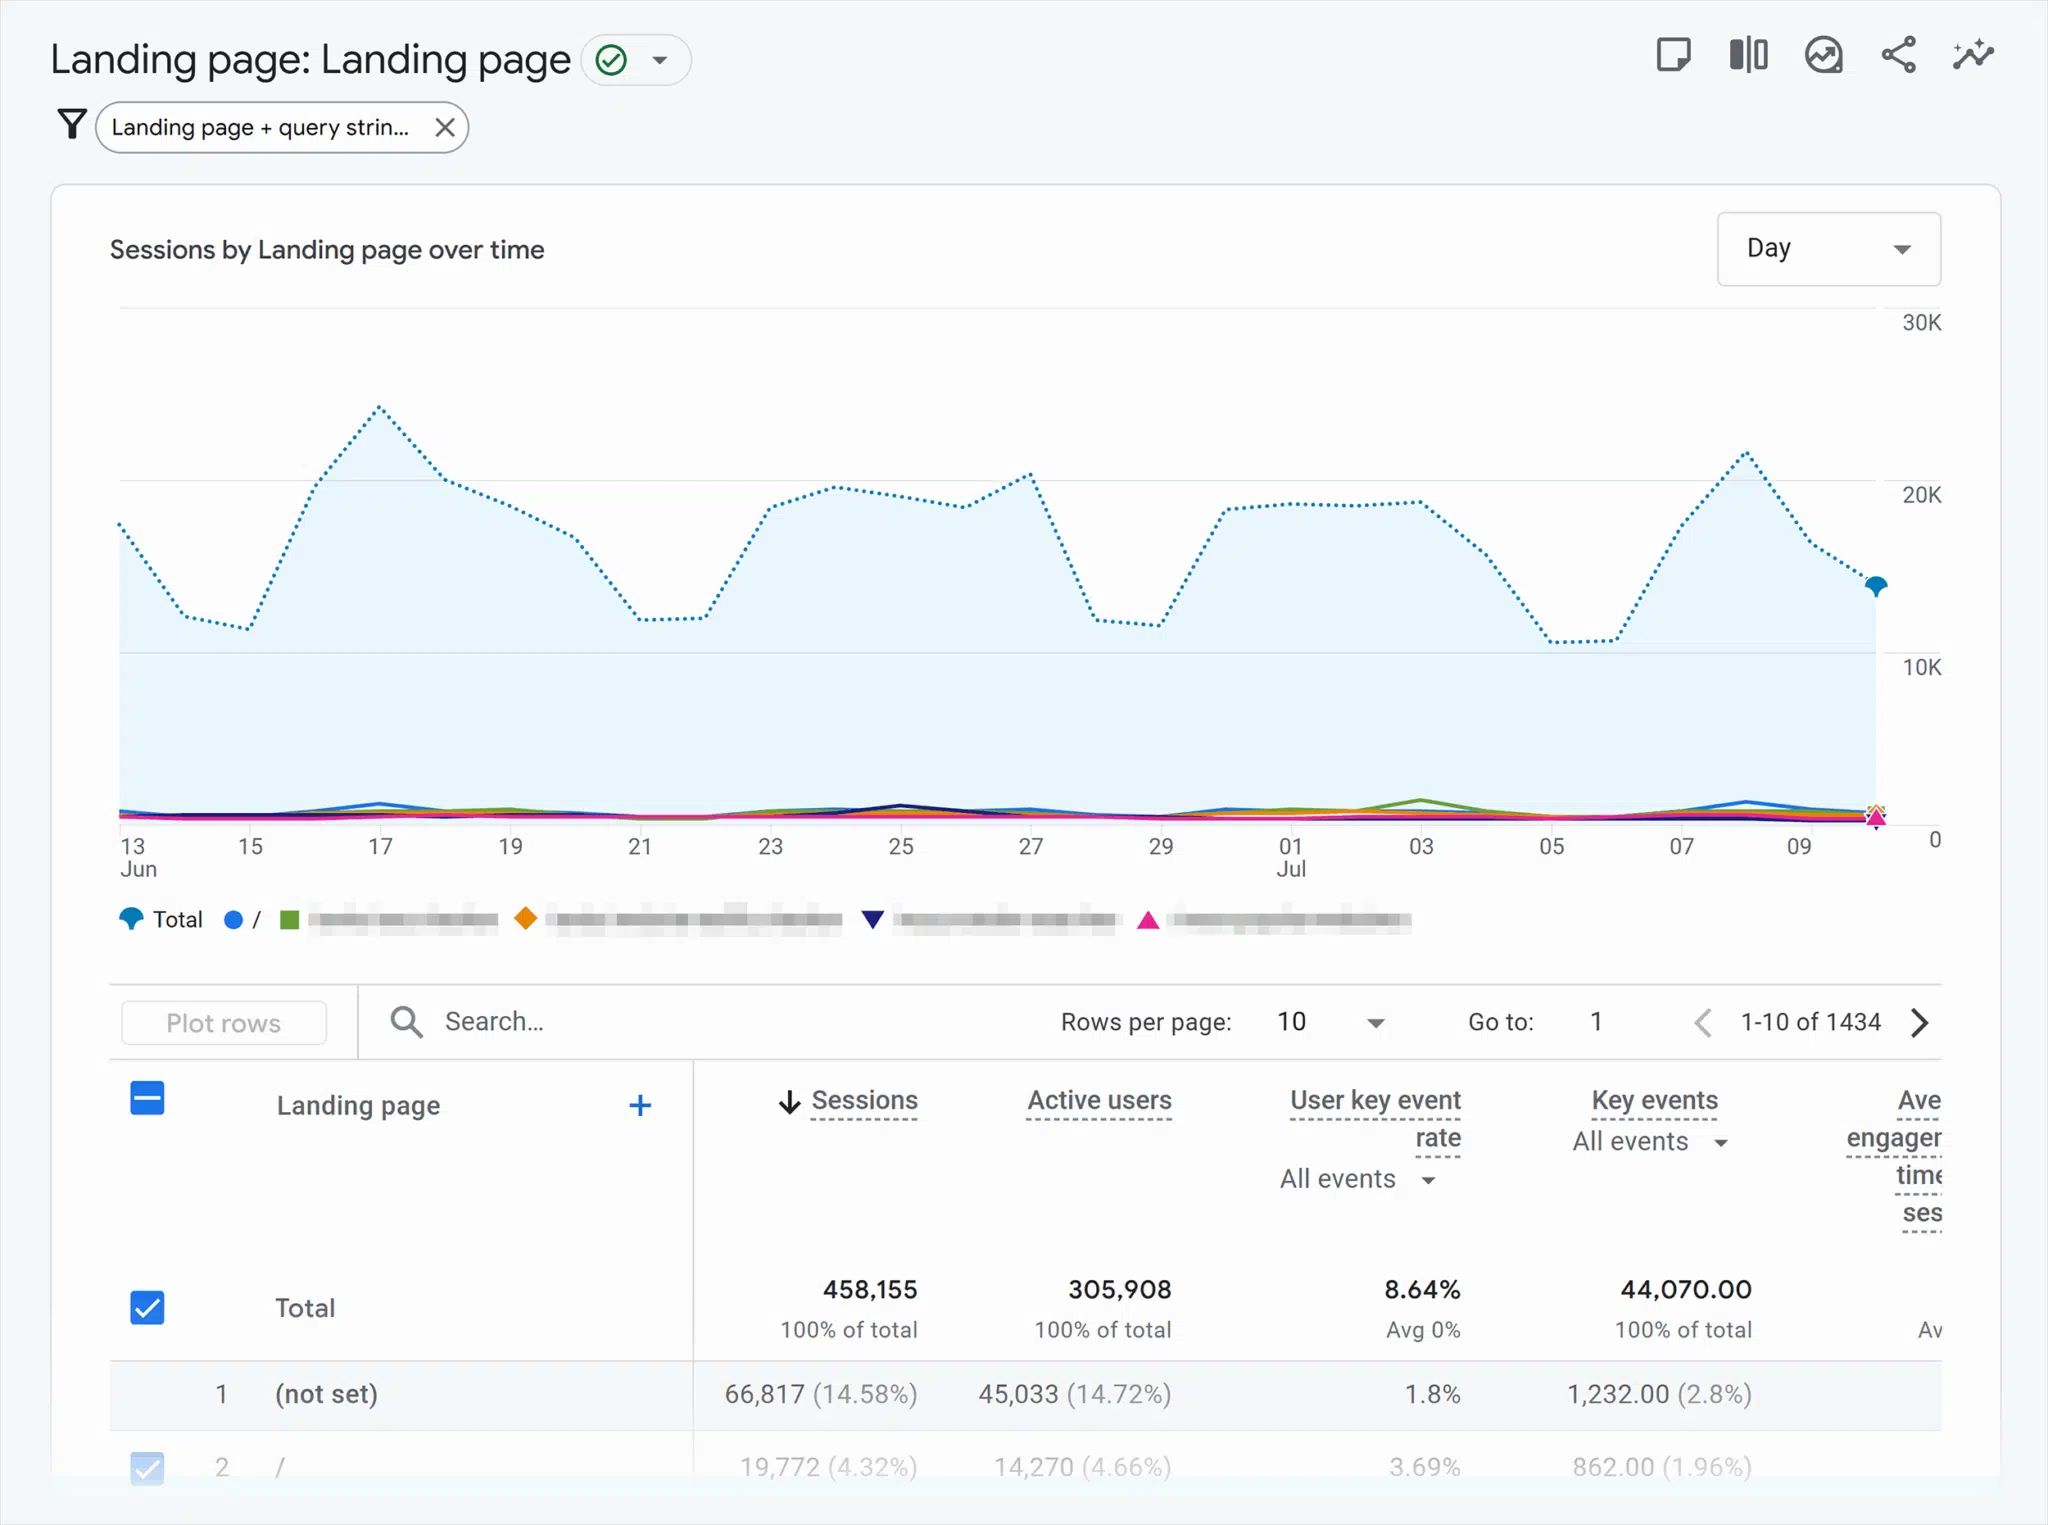Click the sparkline insights icon
The height and width of the screenshot is (1525, 2048).
click(x=1973, y=55)
